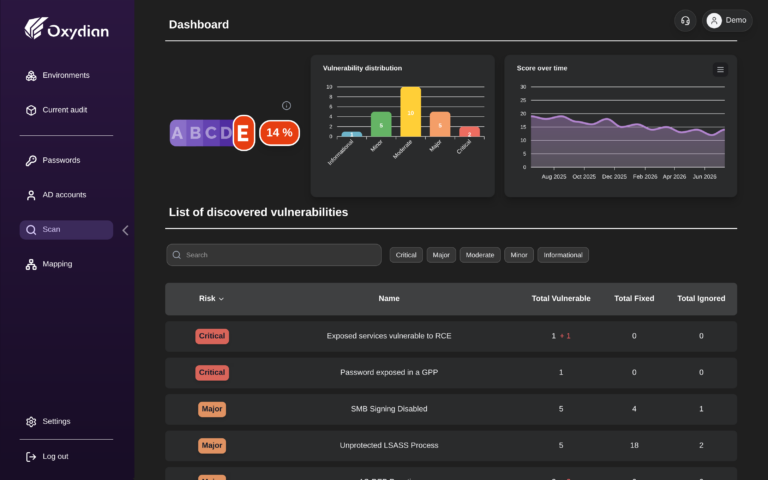The width and height of the screenshot is (768, 480).
Task: Click Critical badge on Password exposed row
Action: coord(212,373)
